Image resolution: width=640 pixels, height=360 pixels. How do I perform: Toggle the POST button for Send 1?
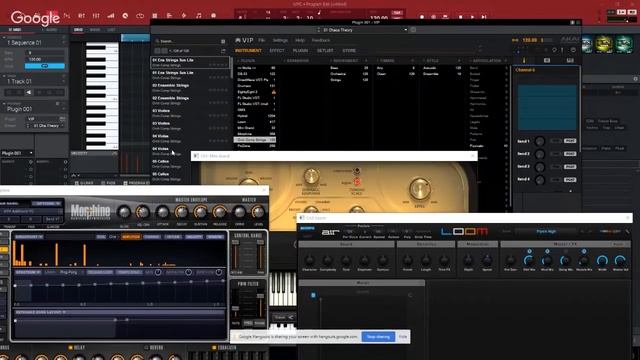[570, 141]
